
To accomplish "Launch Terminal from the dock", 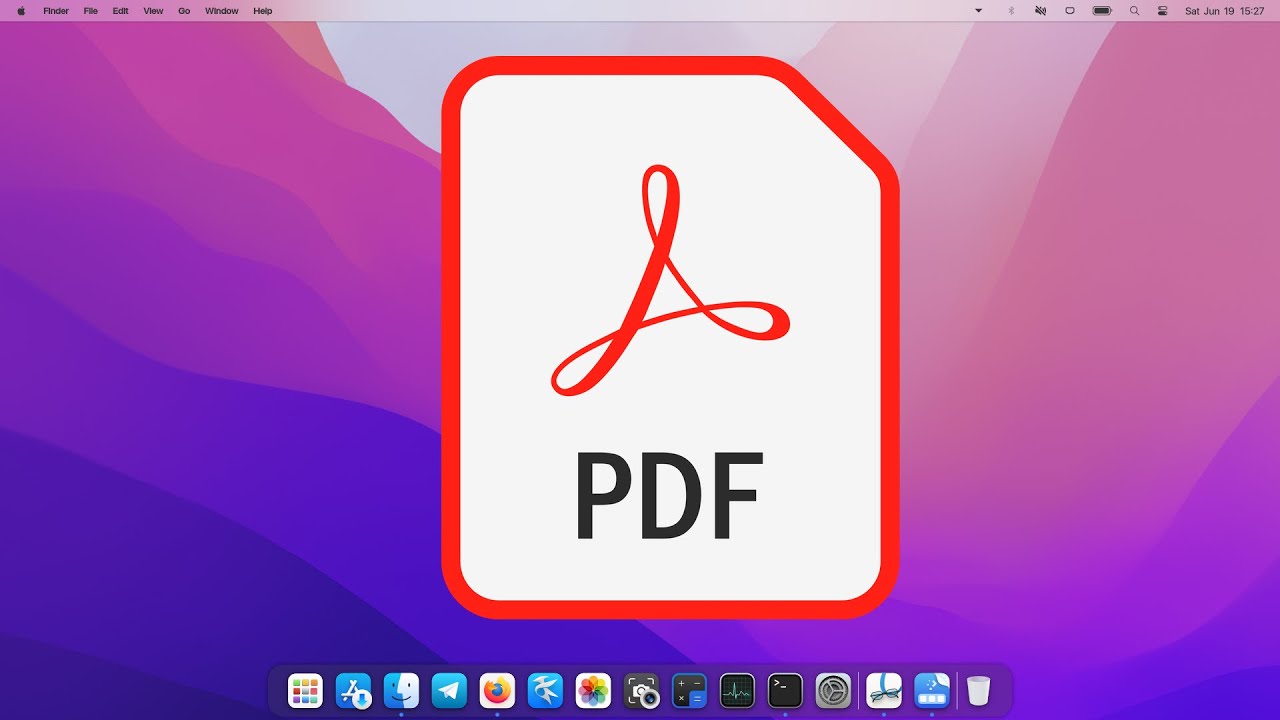I will pyautogui.click(x=785, y=691).
